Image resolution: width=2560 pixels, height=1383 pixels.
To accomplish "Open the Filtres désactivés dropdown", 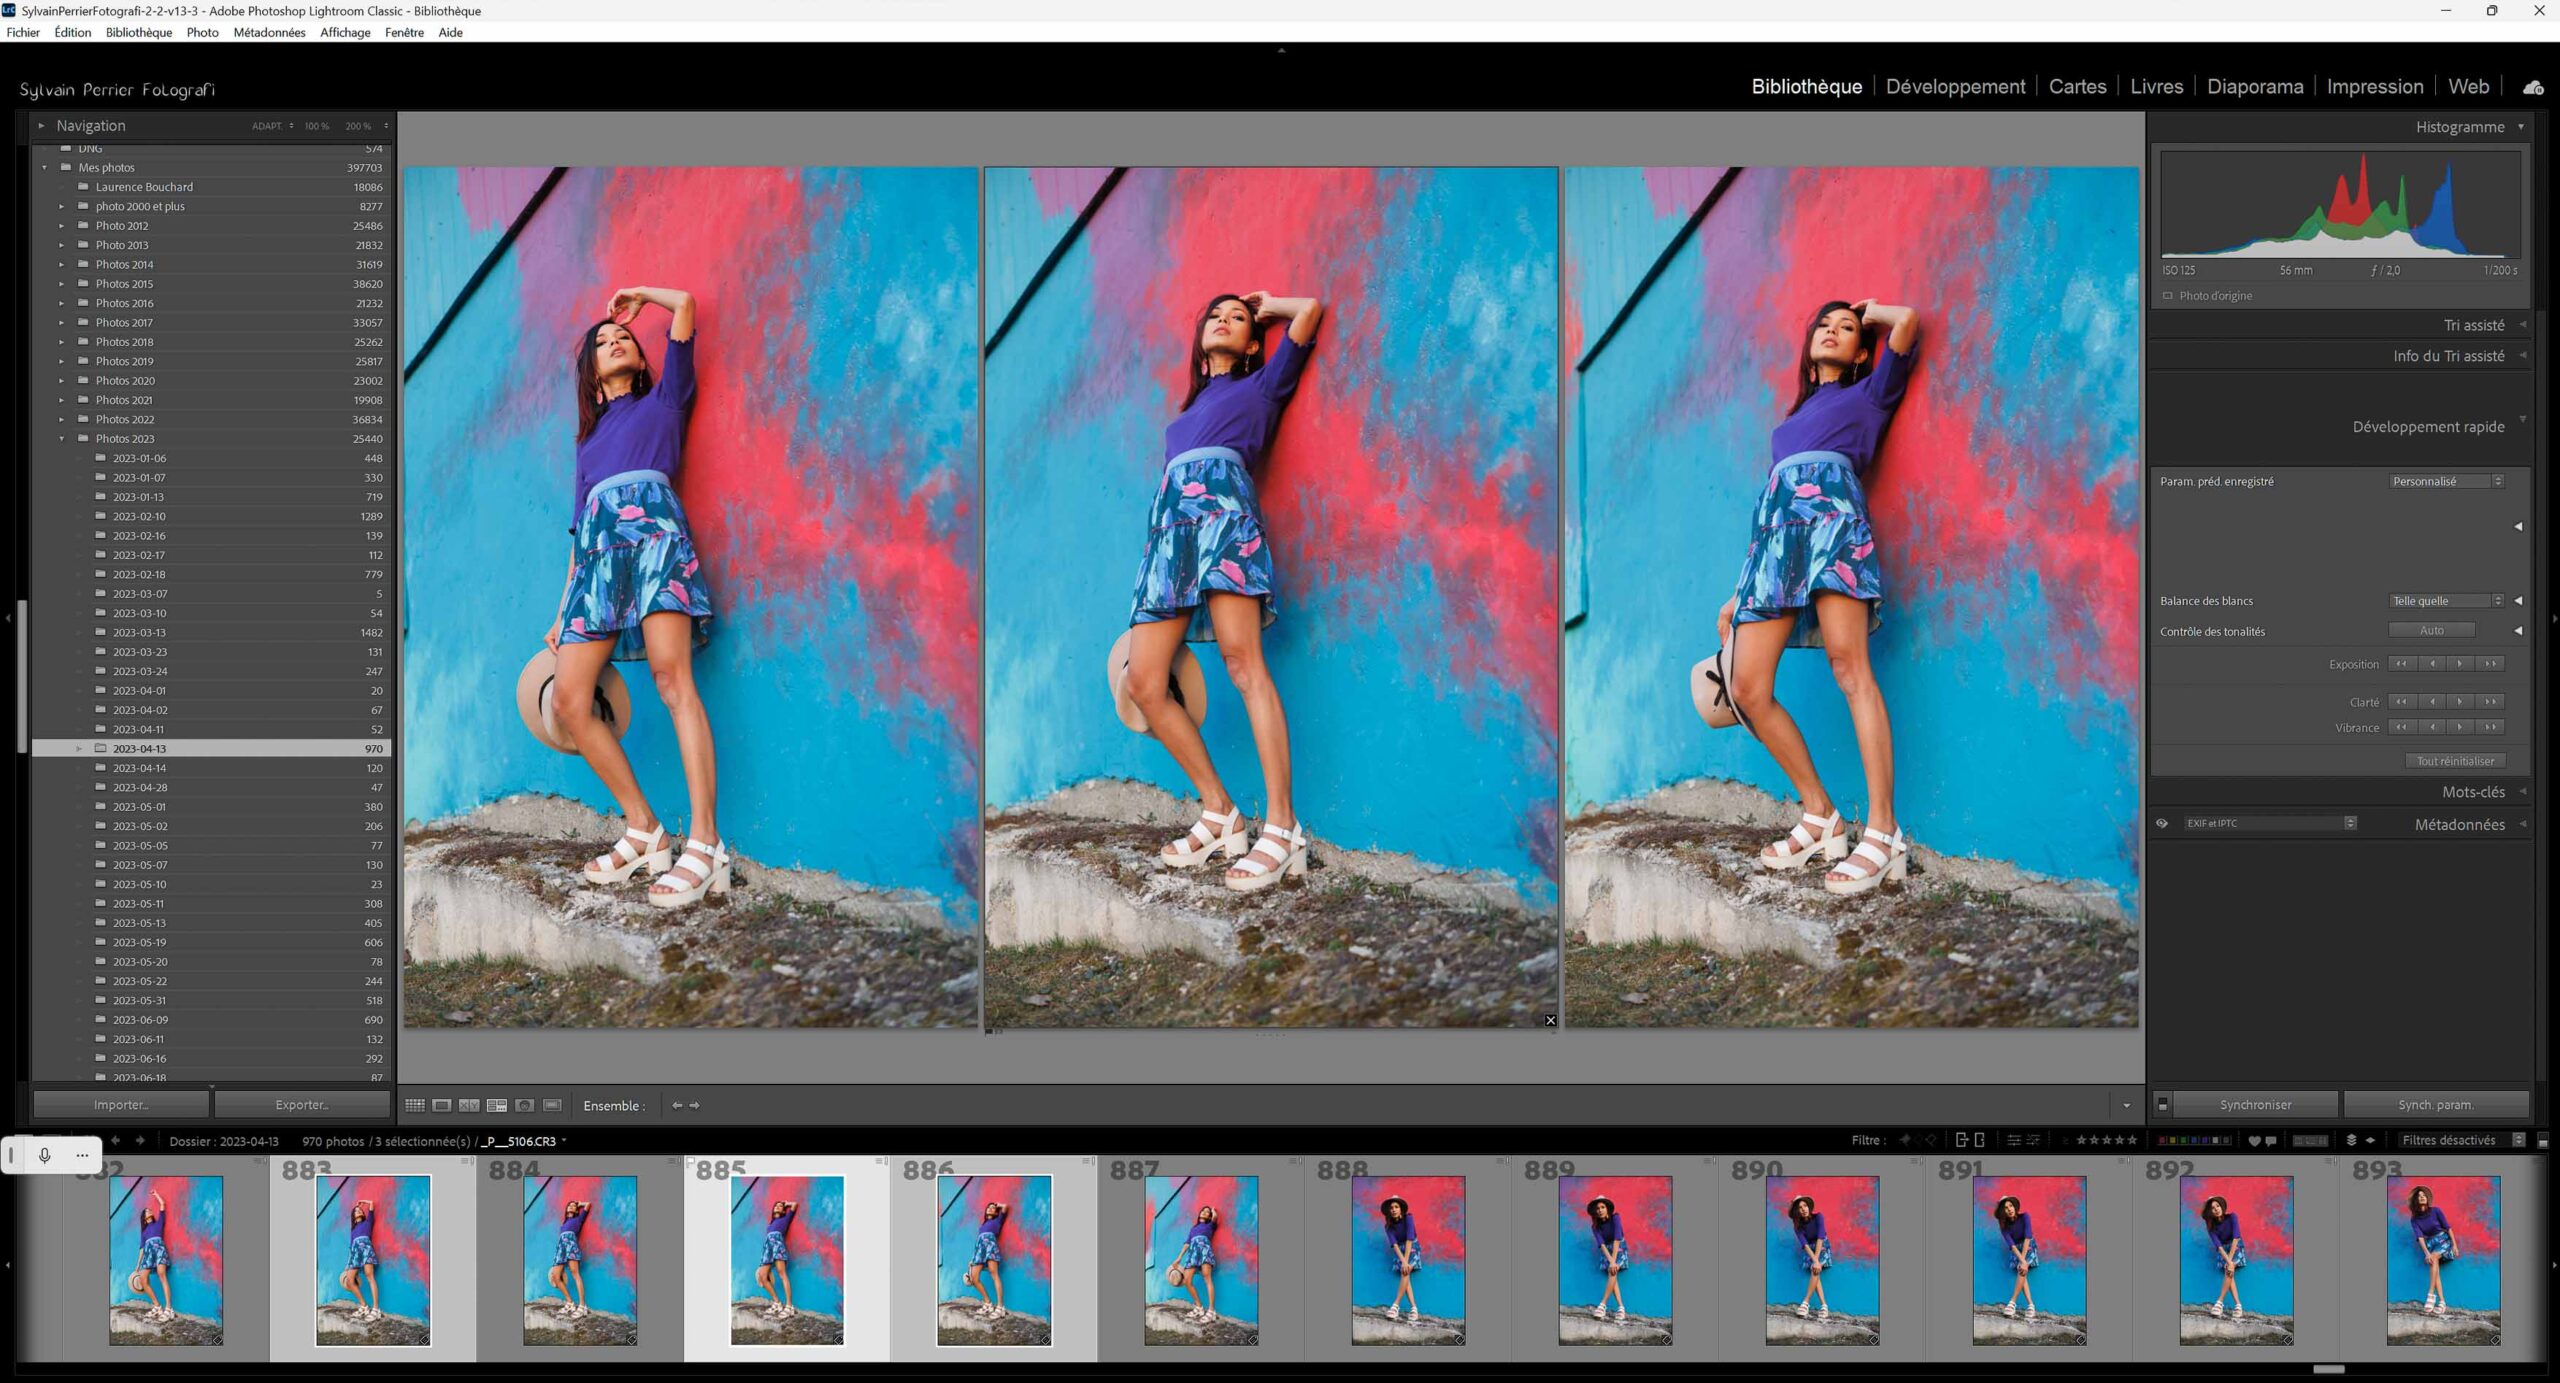I will pos(2461,1140).
